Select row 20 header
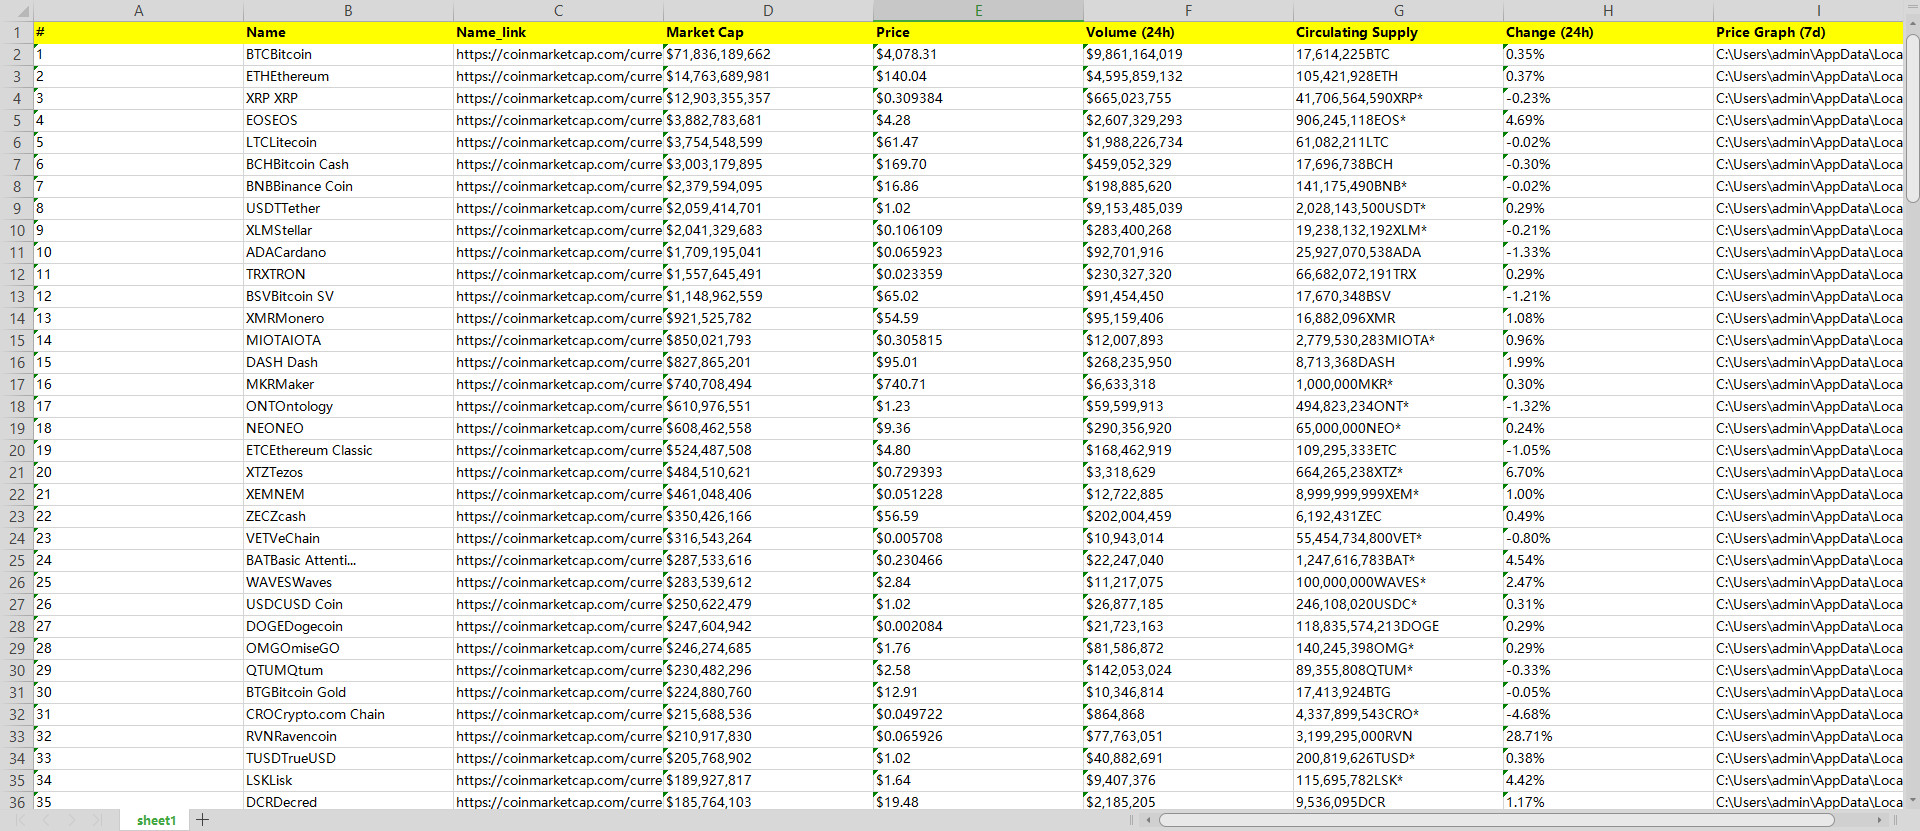1920x831 pixels. coord(16,450)
